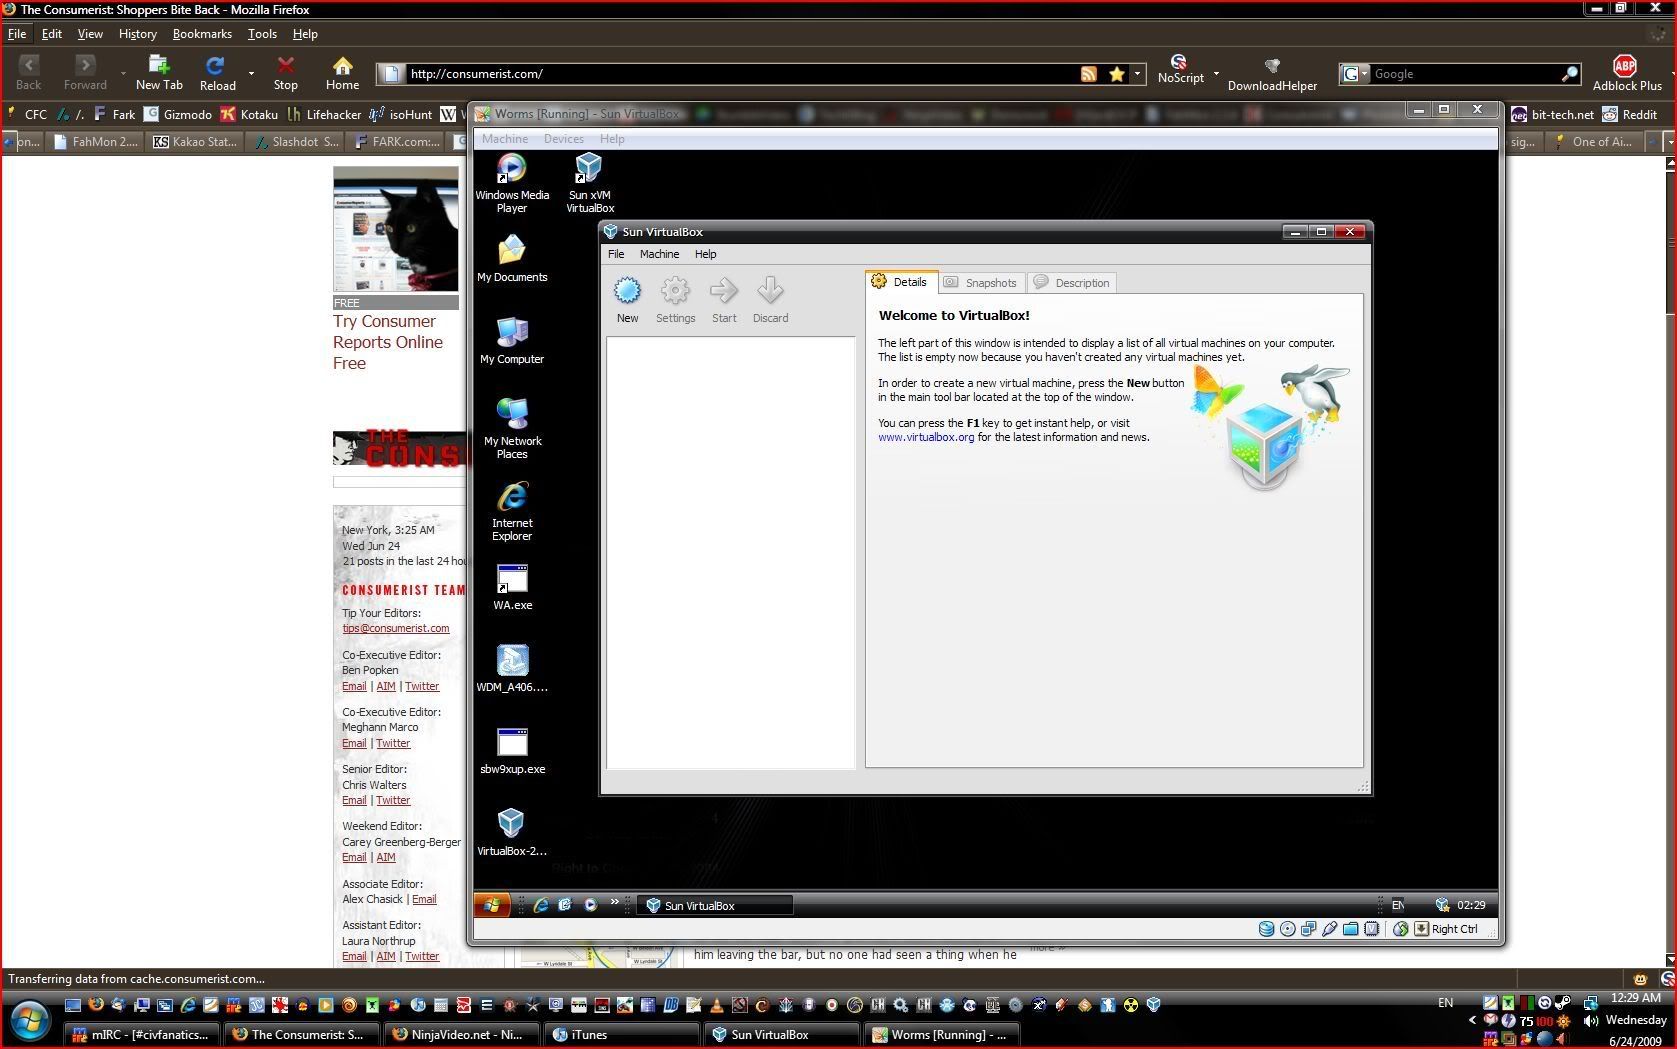Click the Adblock Plus toolbar icon
Viewport: 1677px width, 1049px height.
pos(1626,73)
